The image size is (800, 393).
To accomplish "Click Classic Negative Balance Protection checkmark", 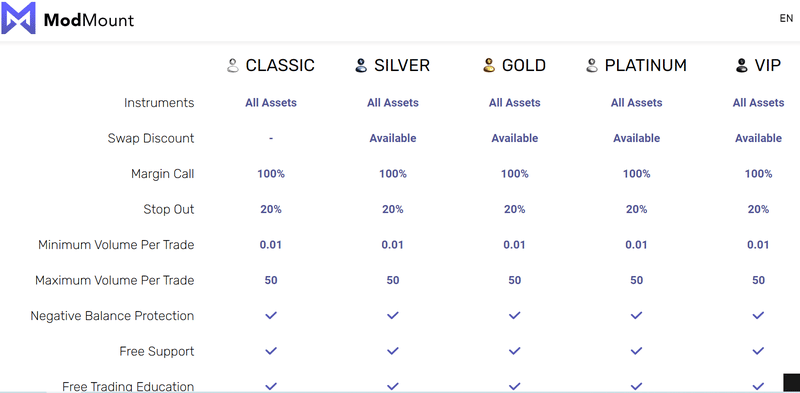I will point(271,315).
